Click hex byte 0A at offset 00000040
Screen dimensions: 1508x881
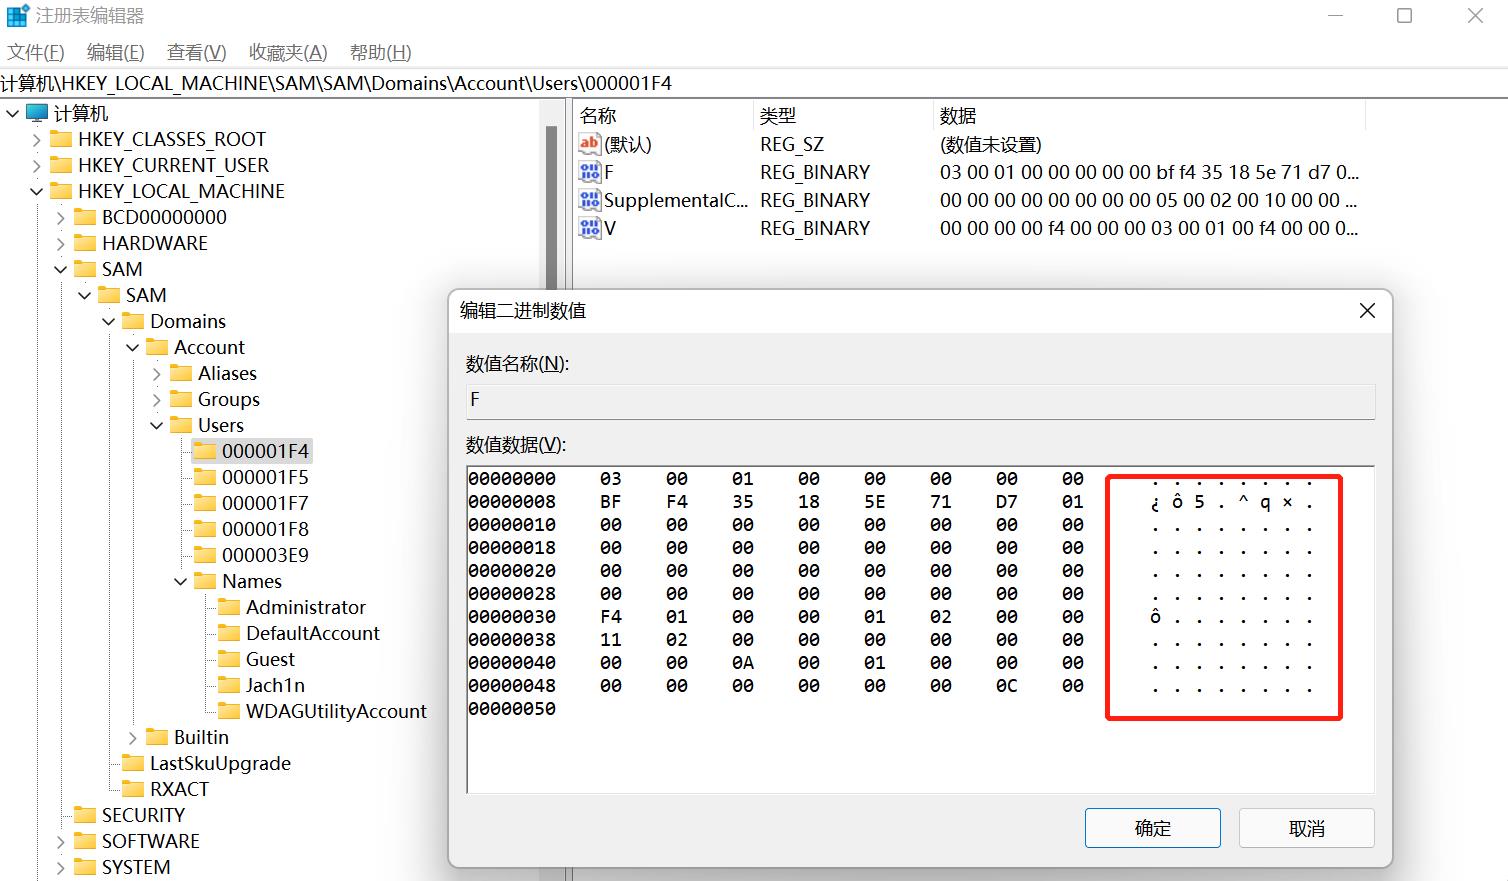pos(743,663)
